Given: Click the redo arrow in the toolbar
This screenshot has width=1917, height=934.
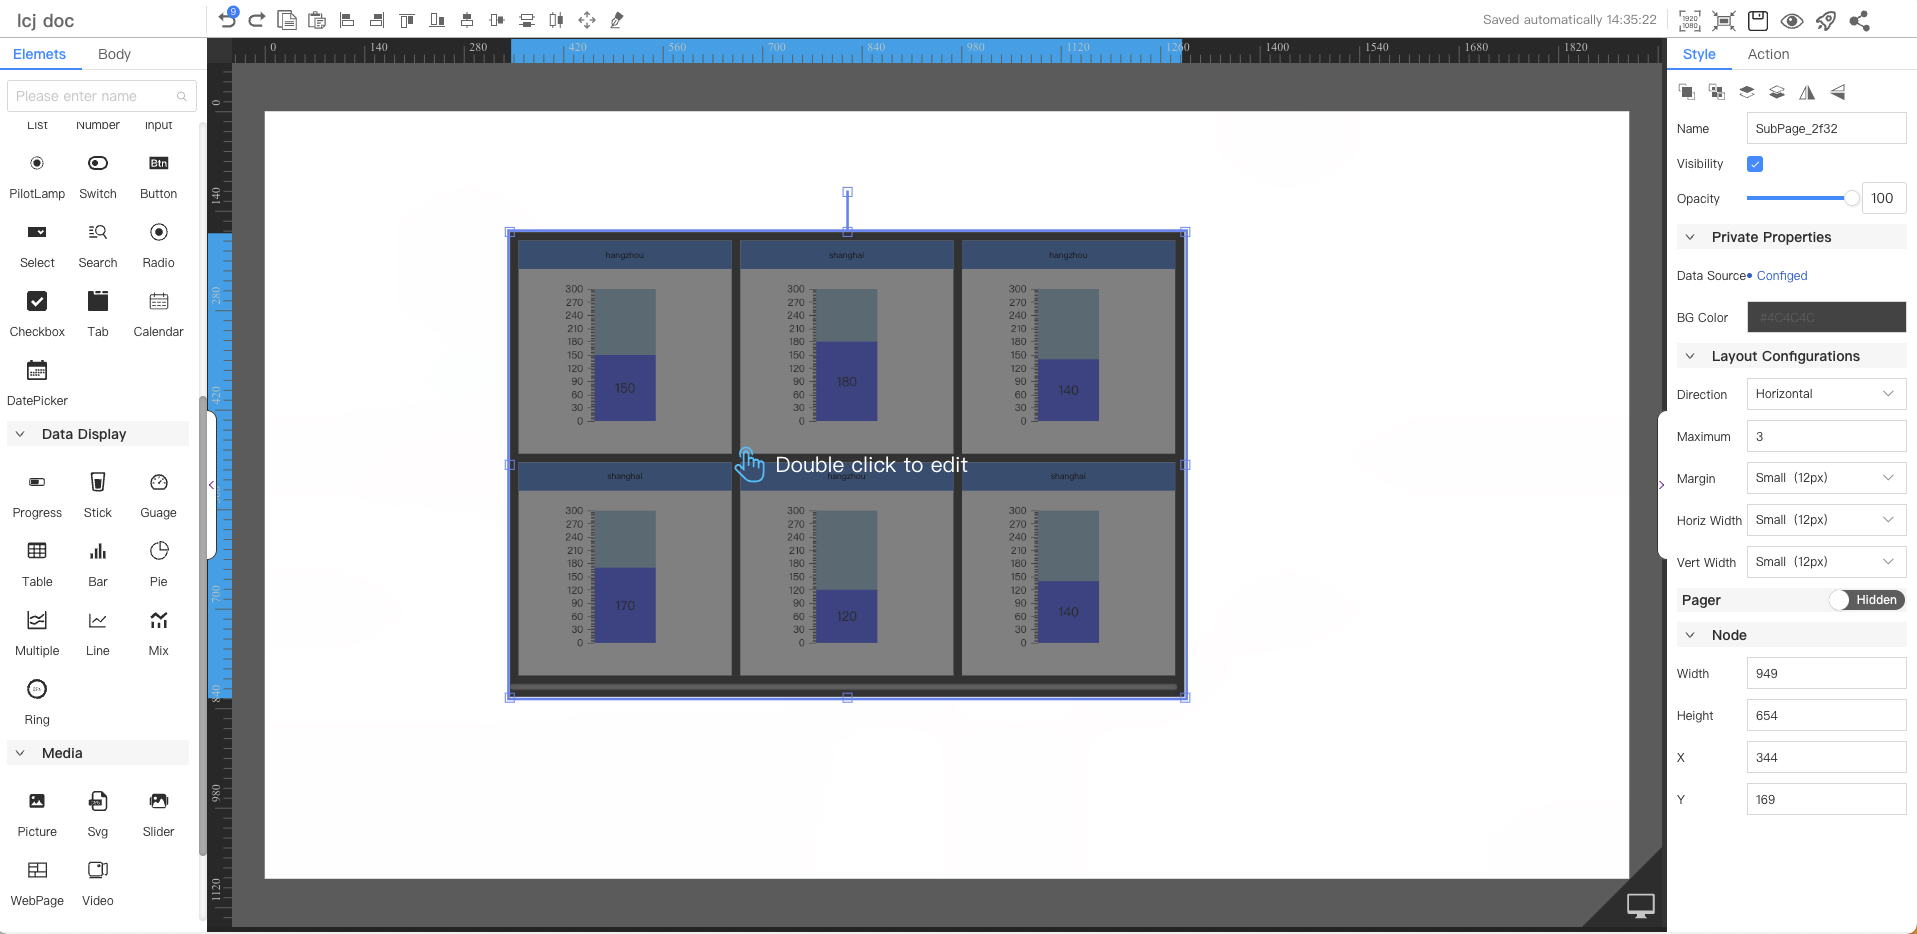Looking at the screenshot, I should click(257, 20).
